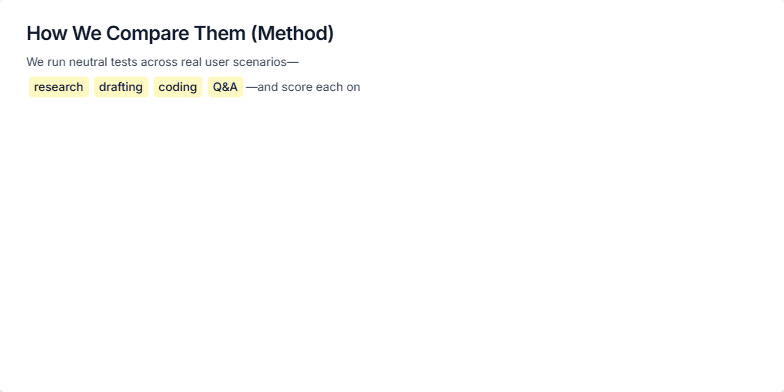The image size is (784, 392).
Task: Click the word "and" following the Q&A chip
Action: coord(268,87)
